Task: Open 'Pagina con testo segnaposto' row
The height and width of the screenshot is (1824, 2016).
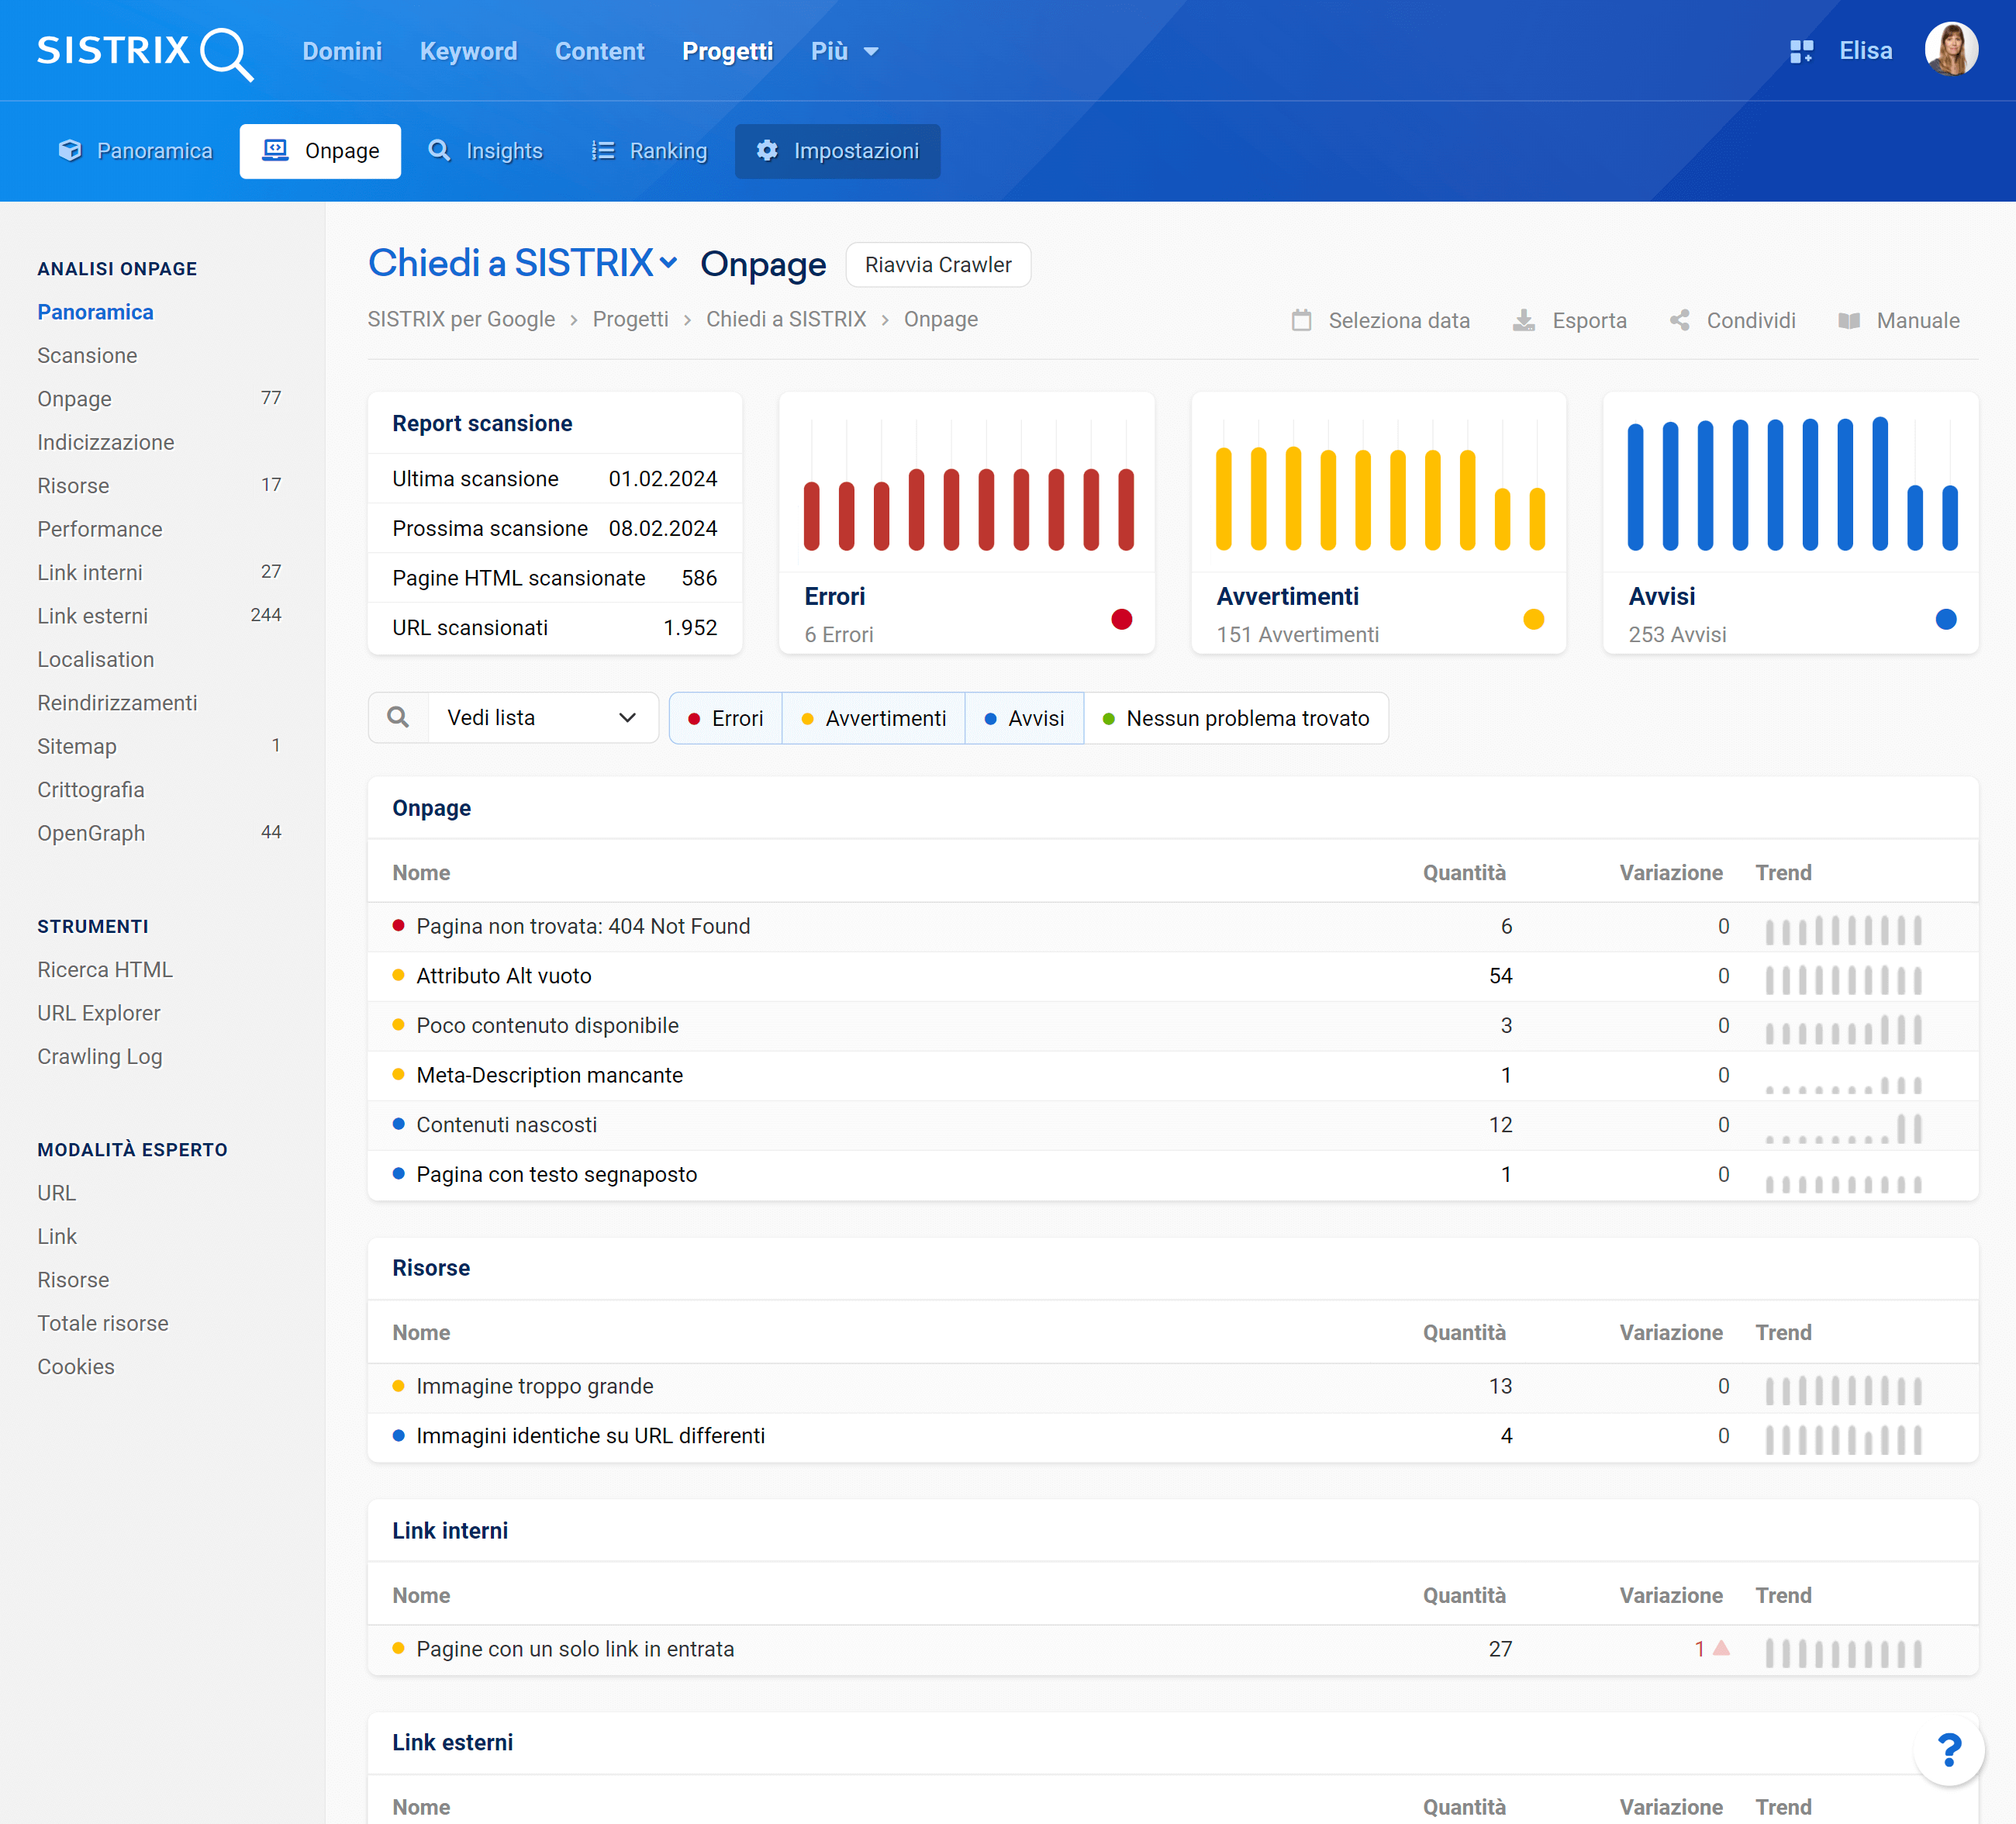Action: pyautogui.click(x=1173, y=1174)
